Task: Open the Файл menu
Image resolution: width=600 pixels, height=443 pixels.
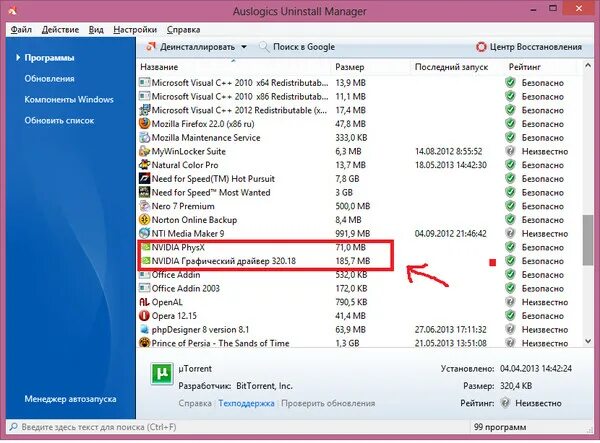Action: [21, 29]
